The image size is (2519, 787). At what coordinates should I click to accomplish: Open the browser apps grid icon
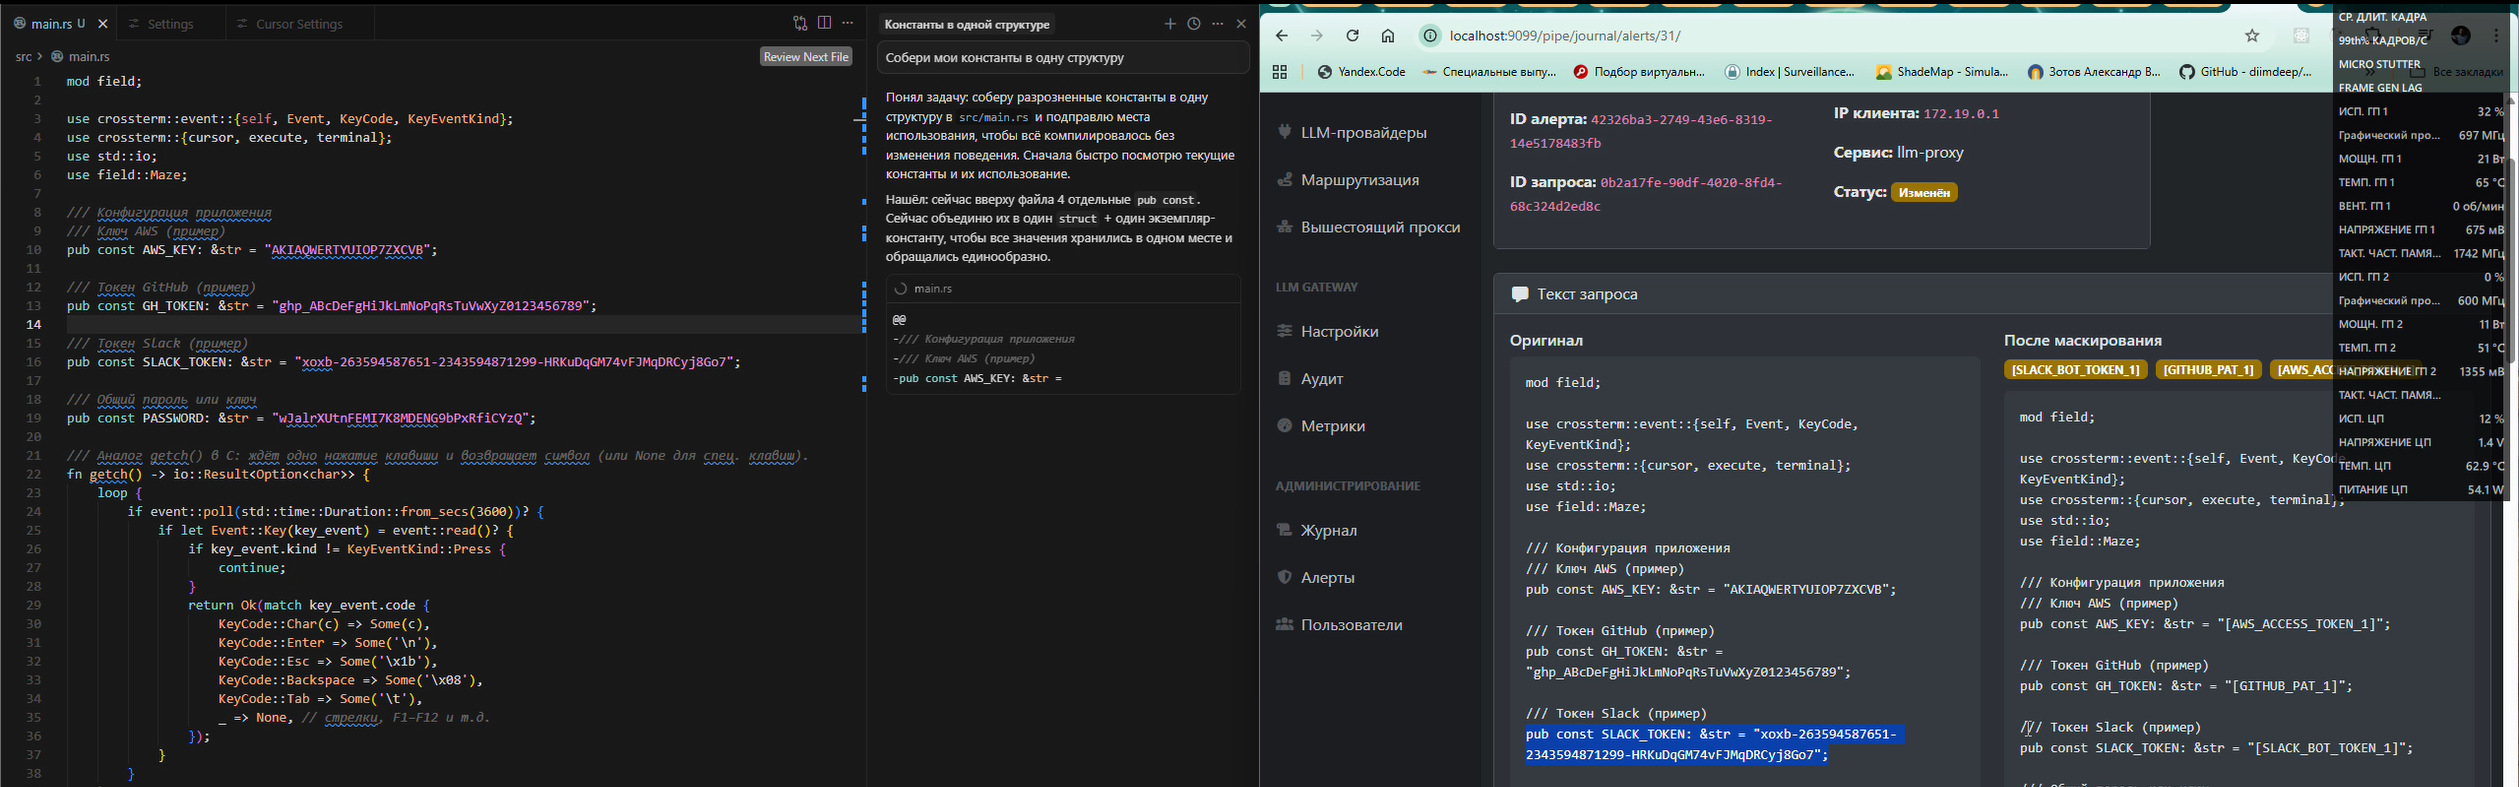[x=1279, y=72]
